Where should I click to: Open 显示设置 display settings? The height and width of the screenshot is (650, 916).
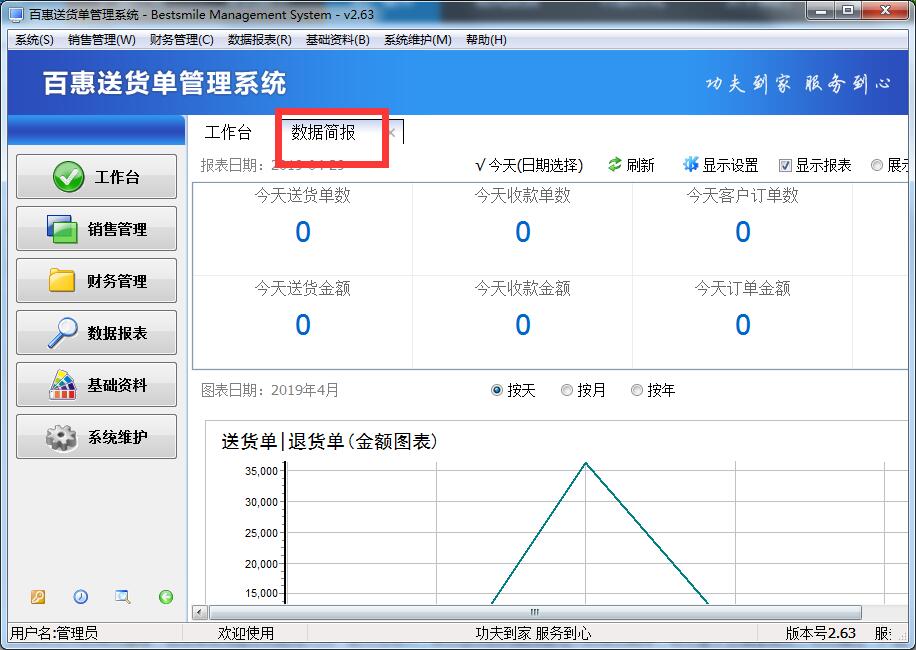[x=720, y=166]
